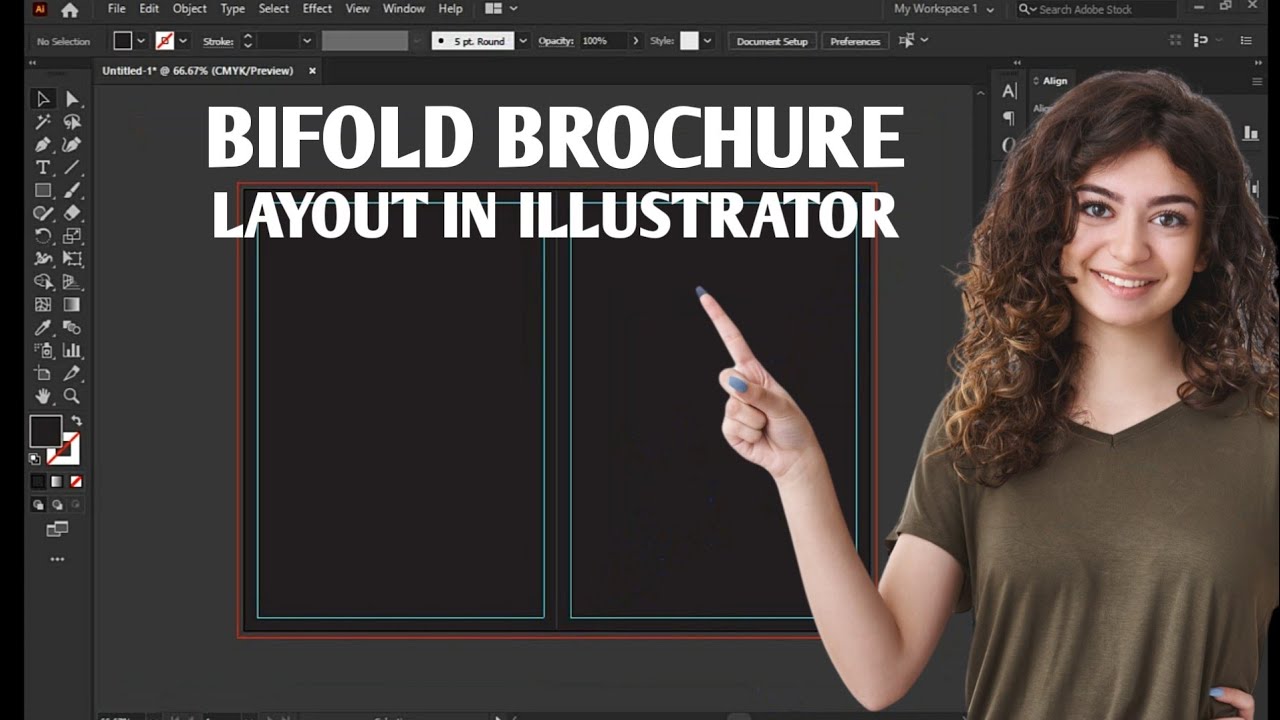Open the Stroke weight dropdown
This screenshot has height=720, width=1280.
307,41
